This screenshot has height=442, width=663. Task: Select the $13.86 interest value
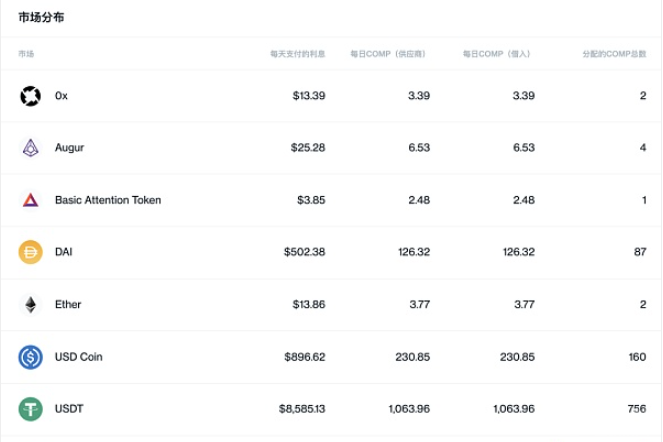pos(309,305)
